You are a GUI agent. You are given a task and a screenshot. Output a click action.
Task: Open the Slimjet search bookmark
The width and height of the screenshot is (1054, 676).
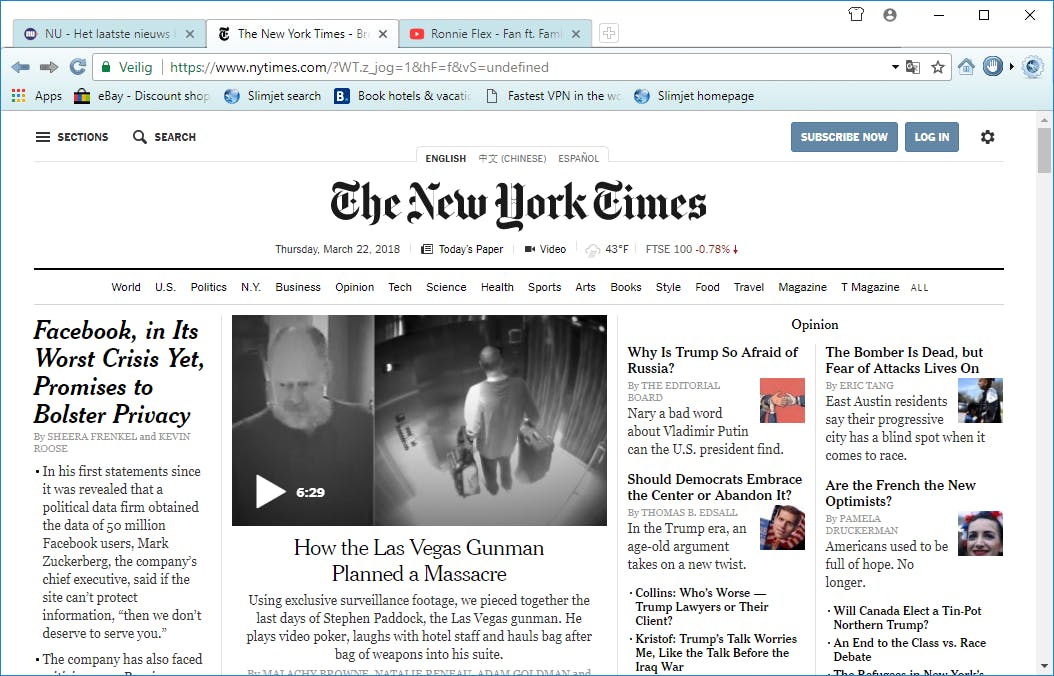point(273,96)
